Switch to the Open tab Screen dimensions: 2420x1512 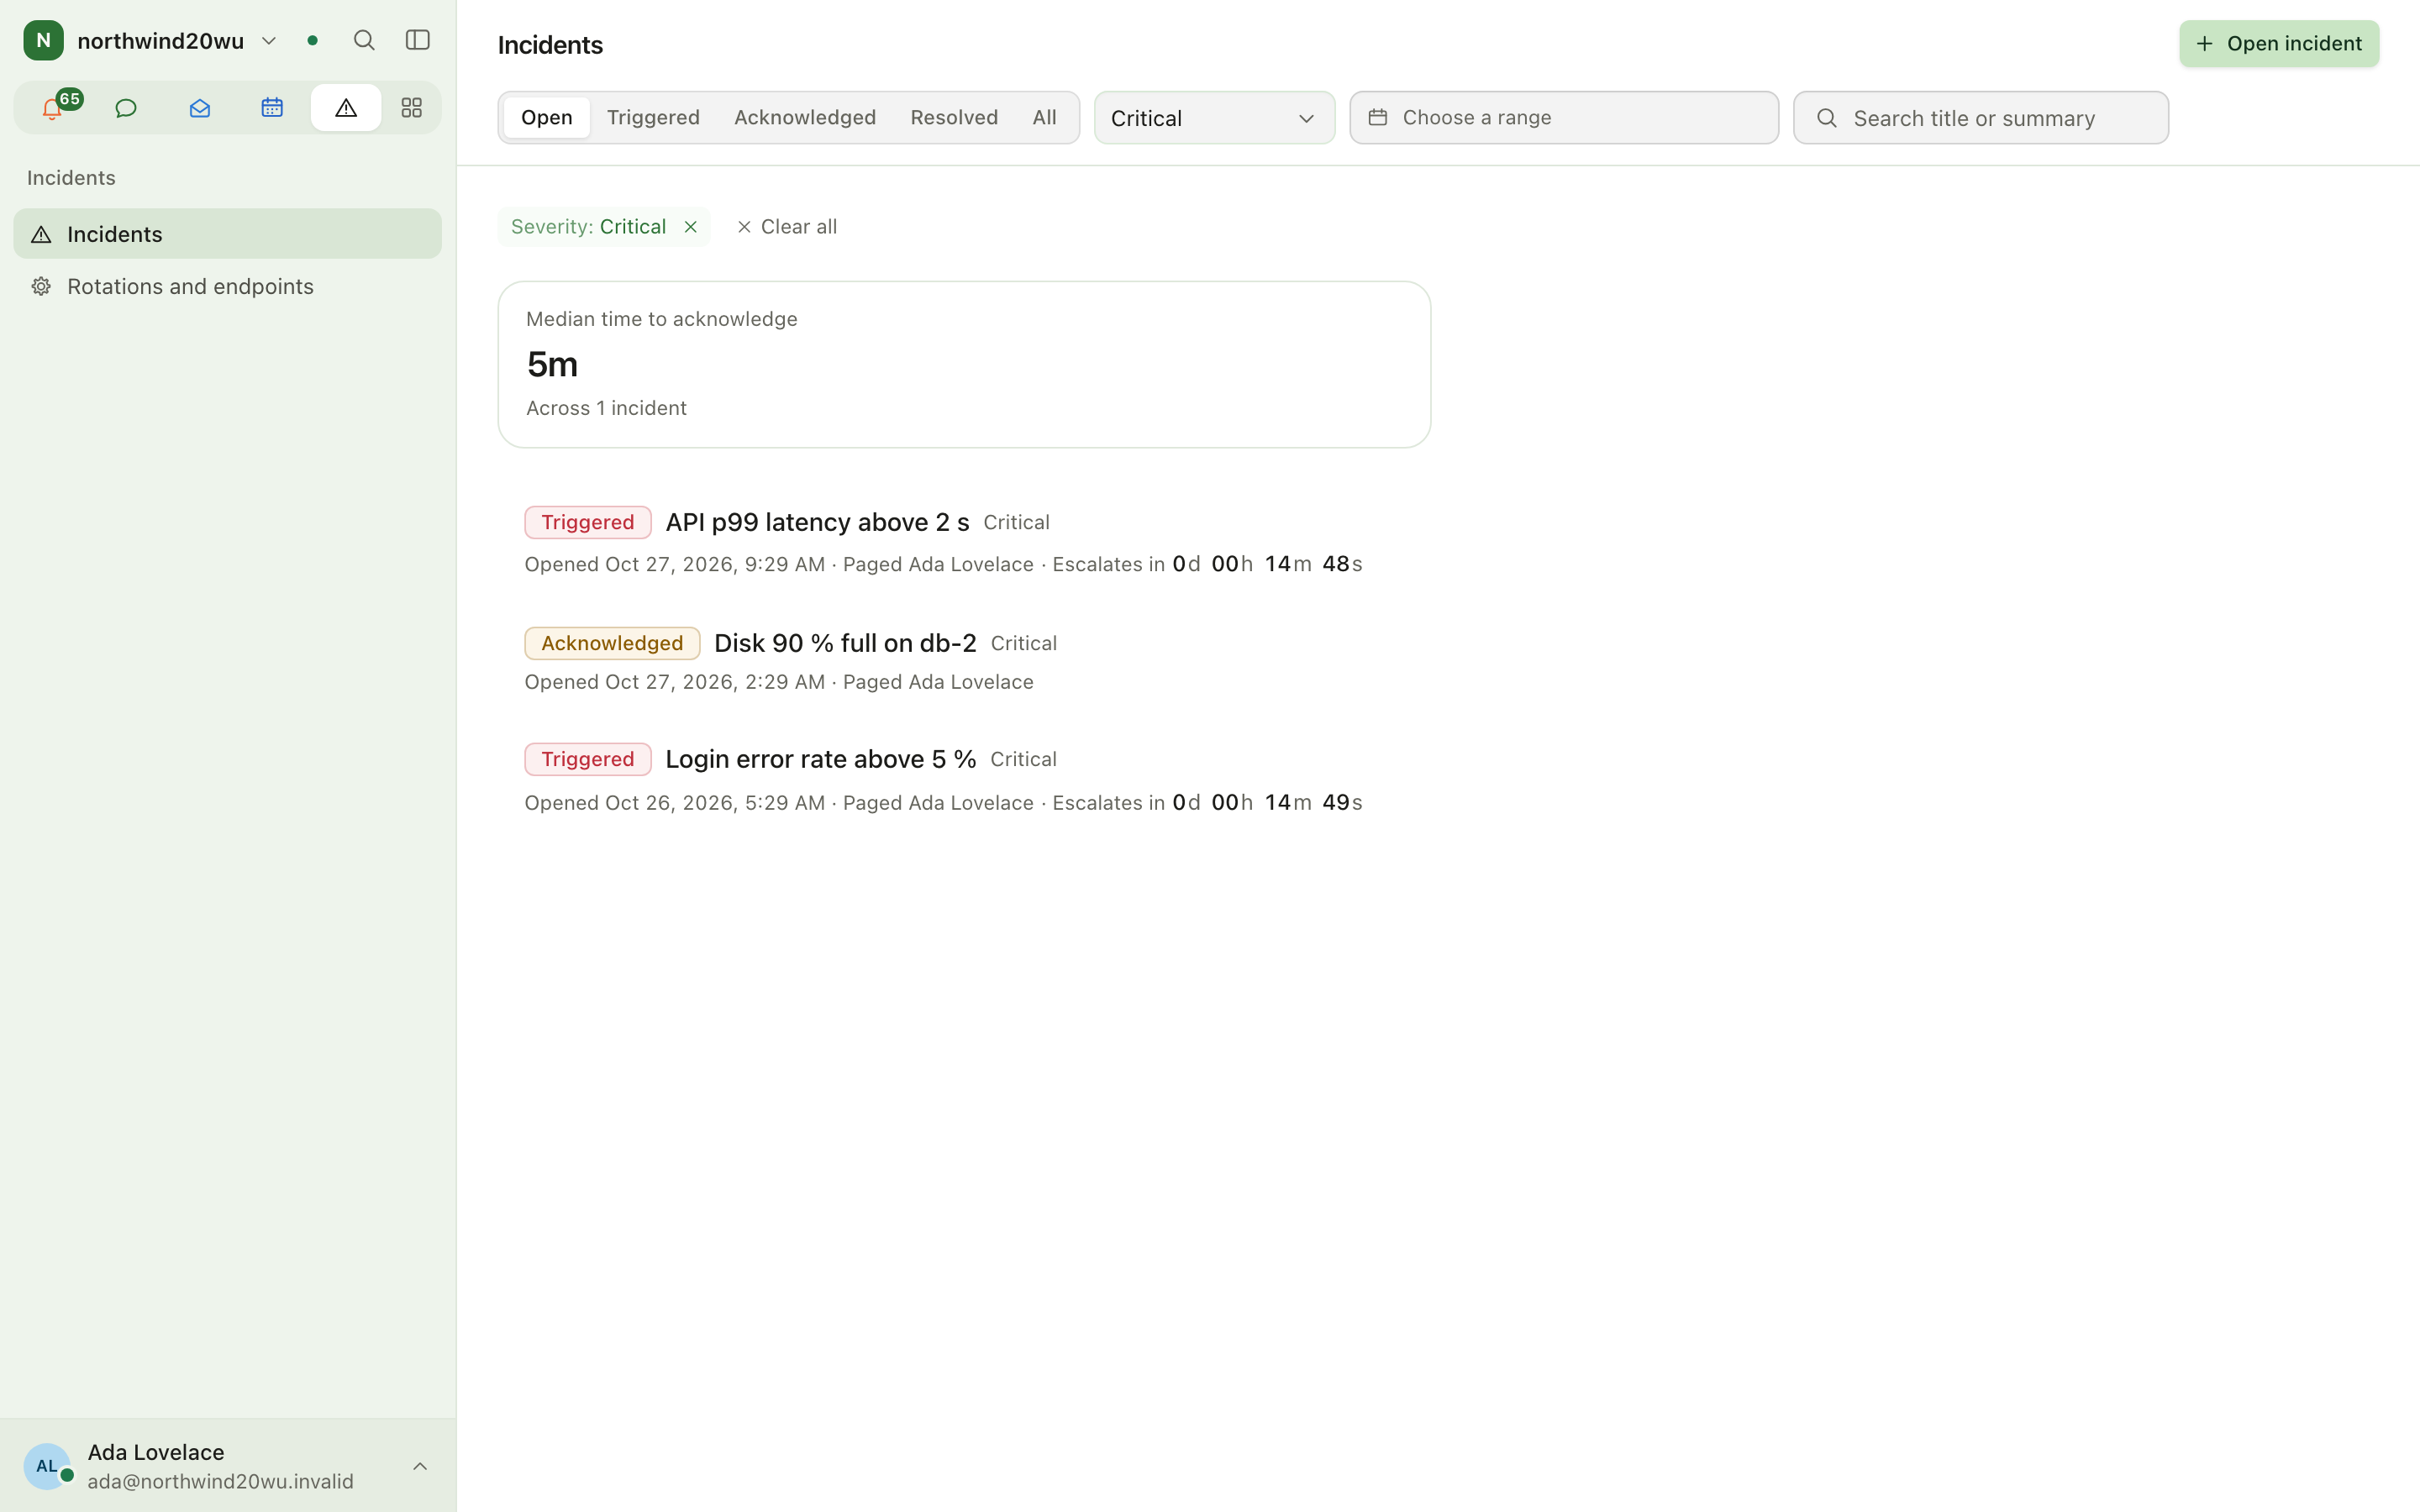tap(546, 117)
